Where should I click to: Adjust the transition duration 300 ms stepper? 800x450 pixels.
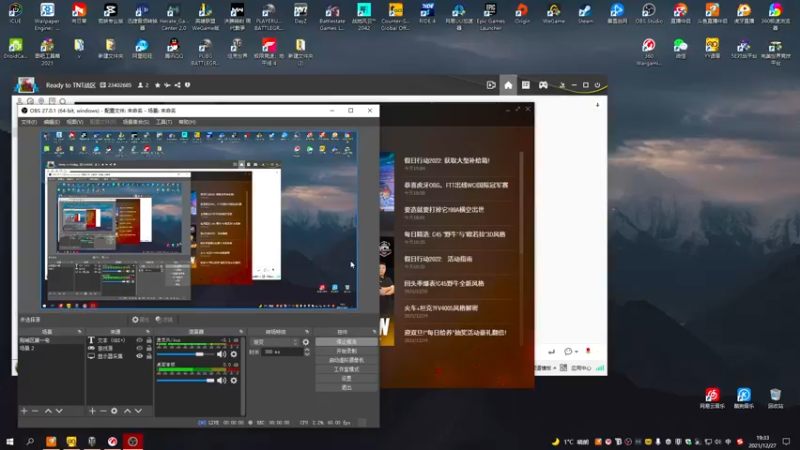click(307, 352)
